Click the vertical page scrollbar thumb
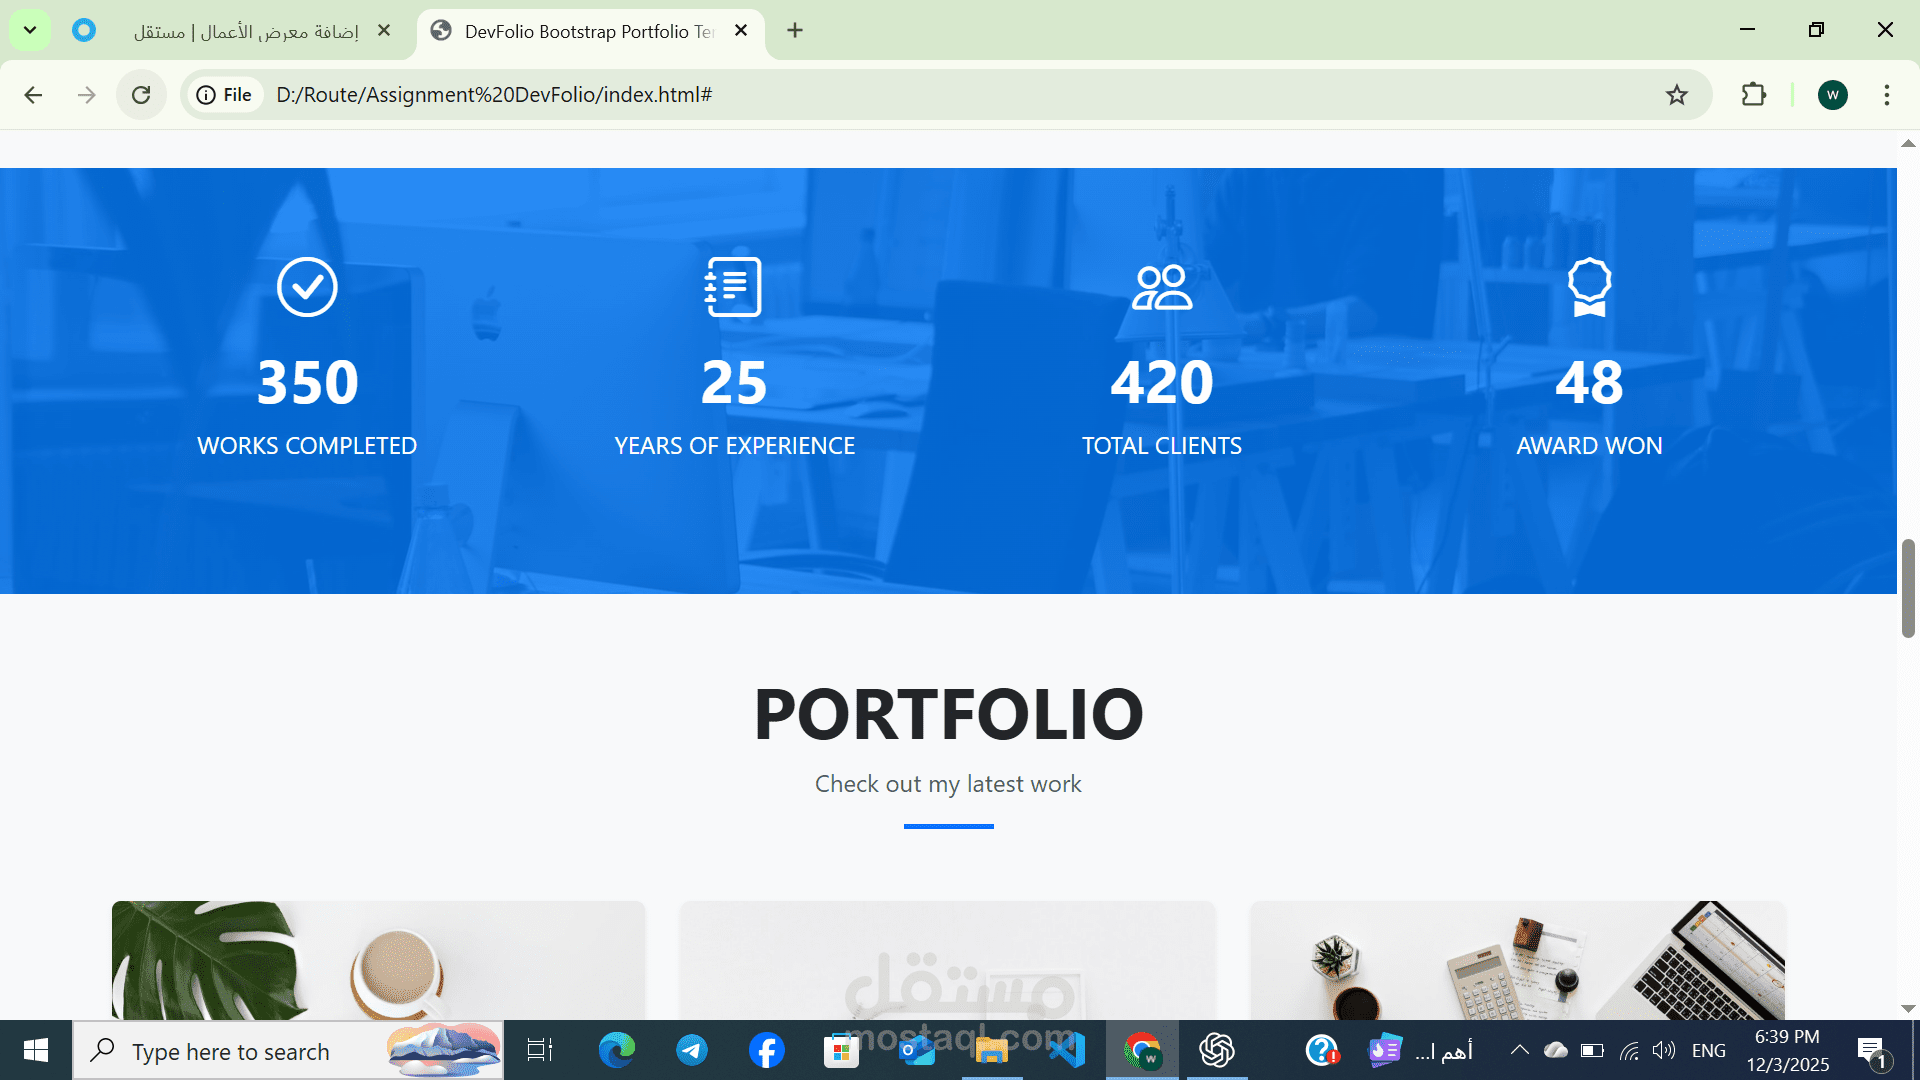The width and height of the screenshot is (1920, 1080). tap(1908, 588)
